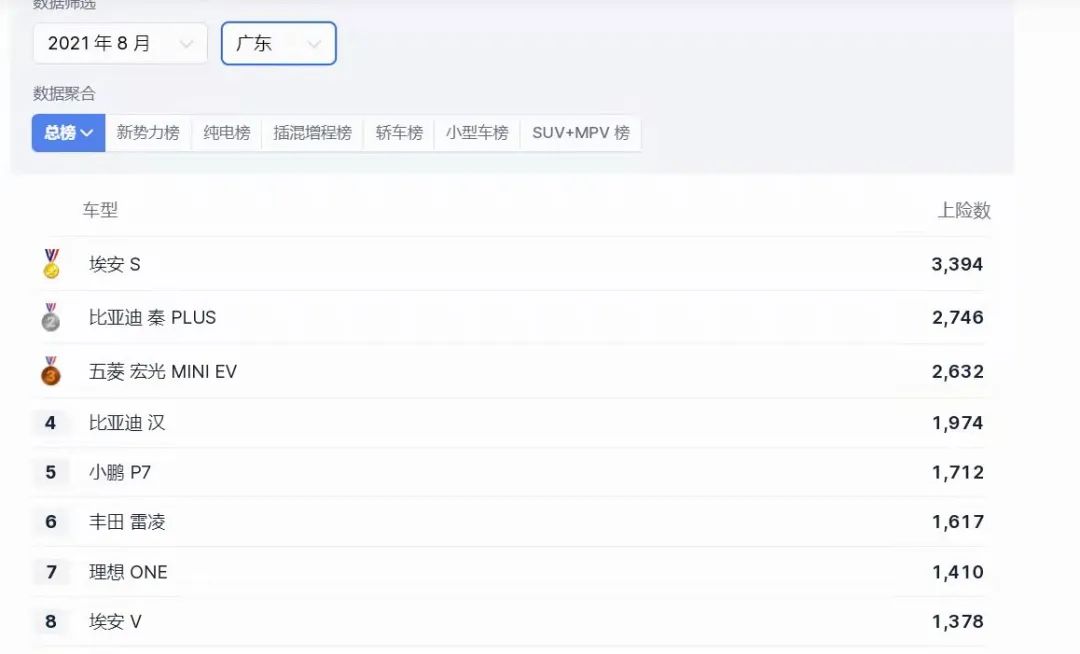Open the 2021年8月 date dropdown
This screenshot has width=1080, height=654.
click(120, 43)
